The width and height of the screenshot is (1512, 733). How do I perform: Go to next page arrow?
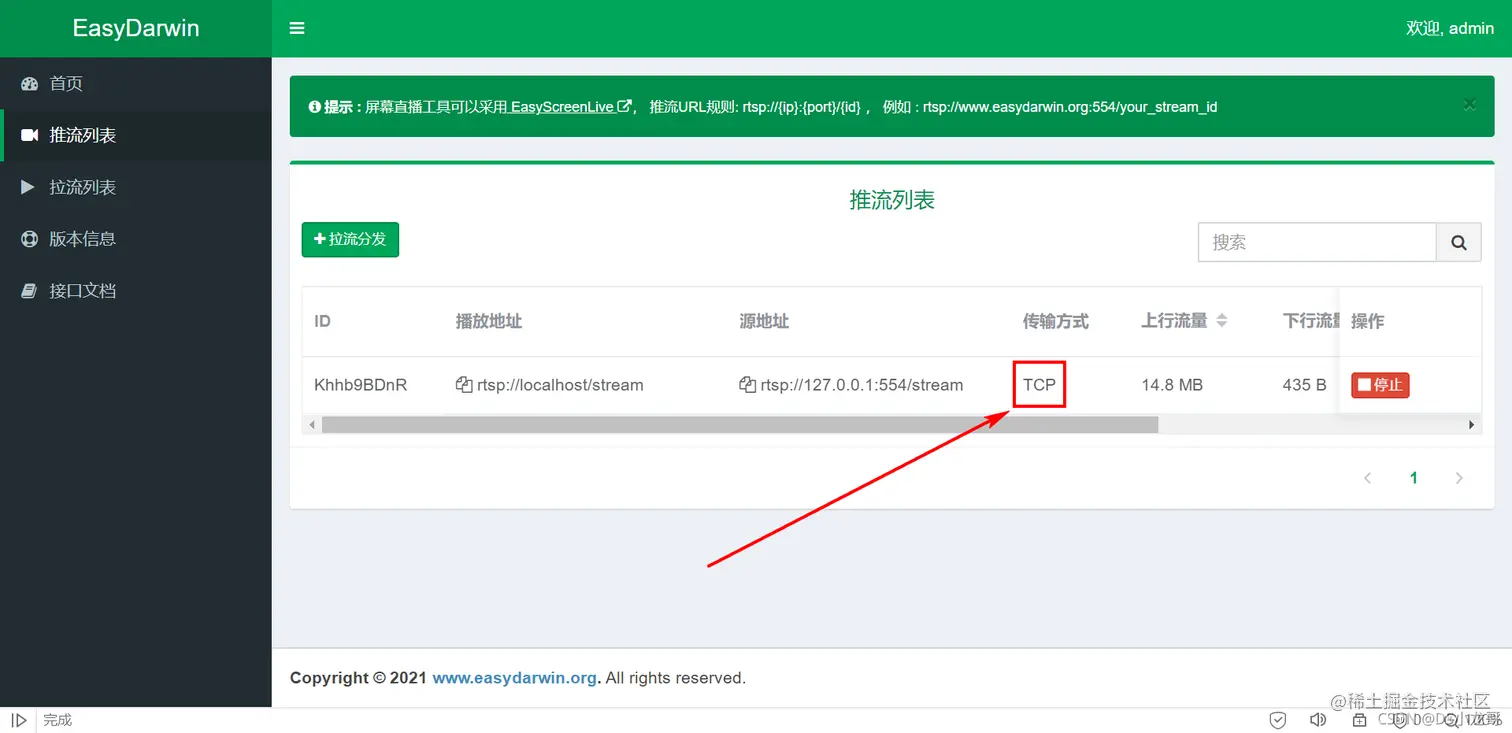(1459, 478)
